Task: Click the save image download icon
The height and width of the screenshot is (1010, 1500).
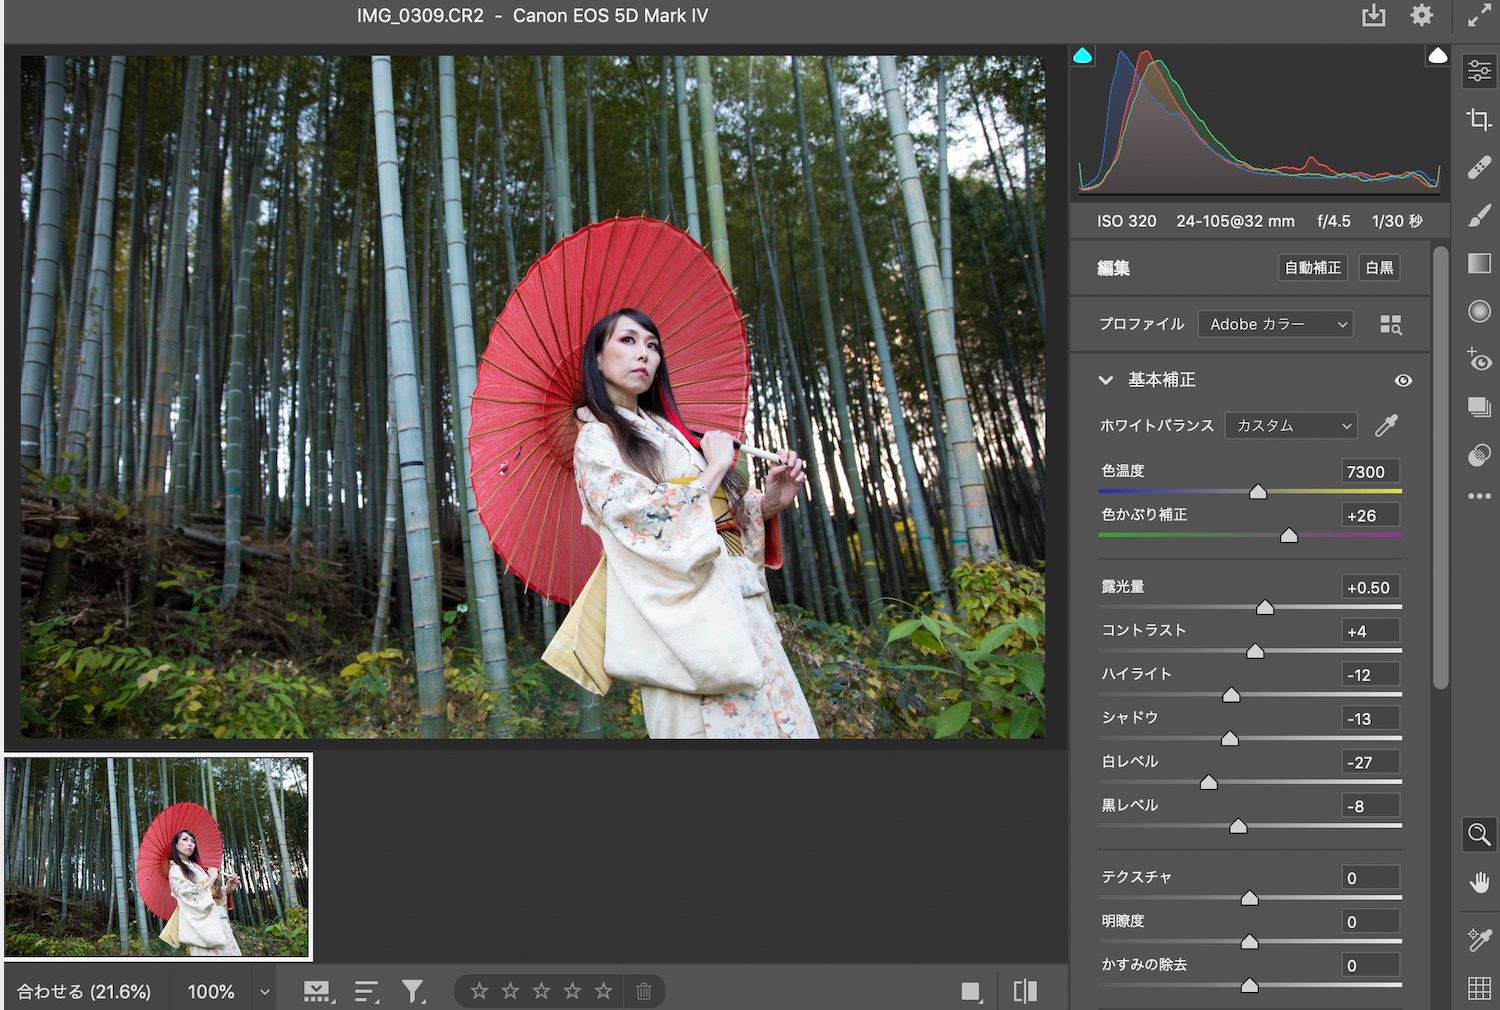Action: [1373, 16]
